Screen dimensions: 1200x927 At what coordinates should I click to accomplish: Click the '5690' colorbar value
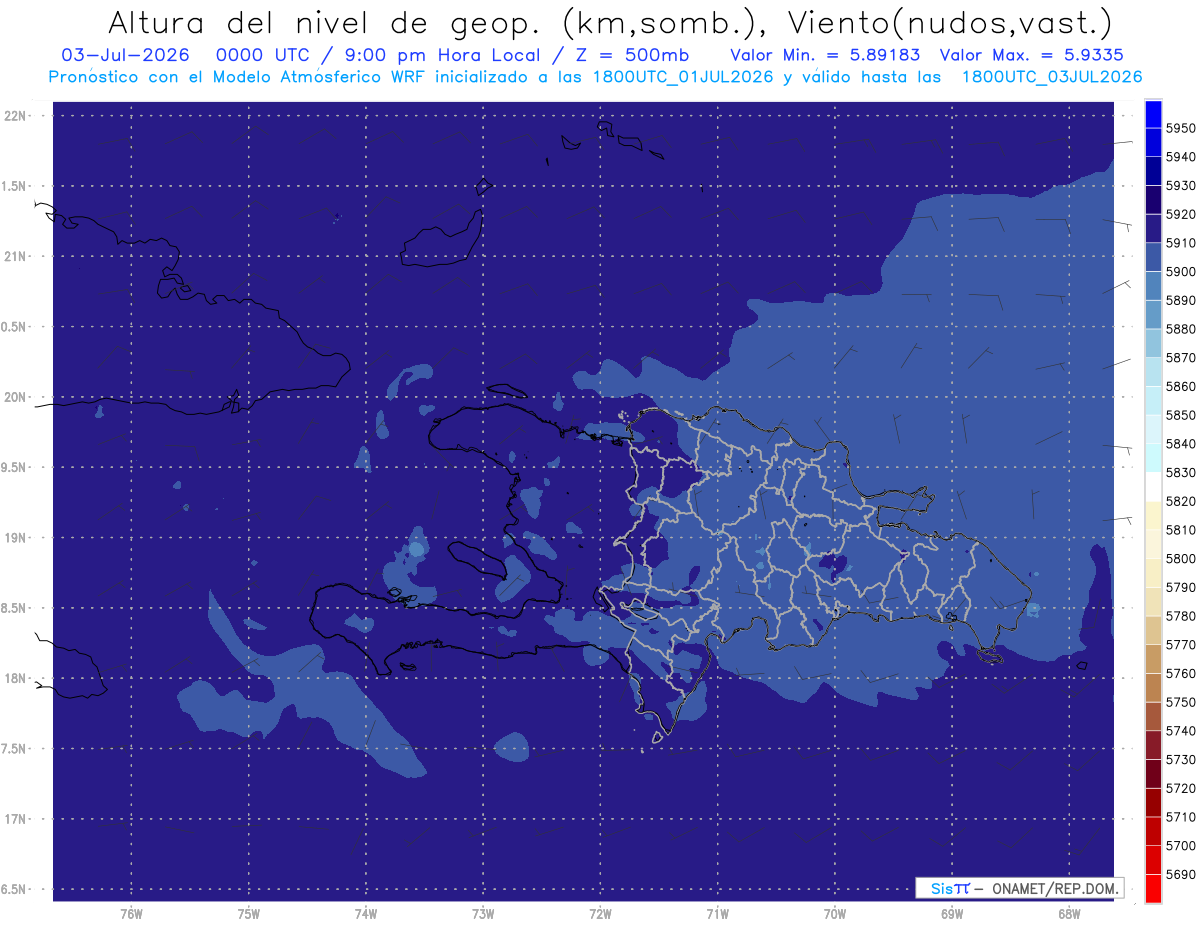(x=1181, y=874)
